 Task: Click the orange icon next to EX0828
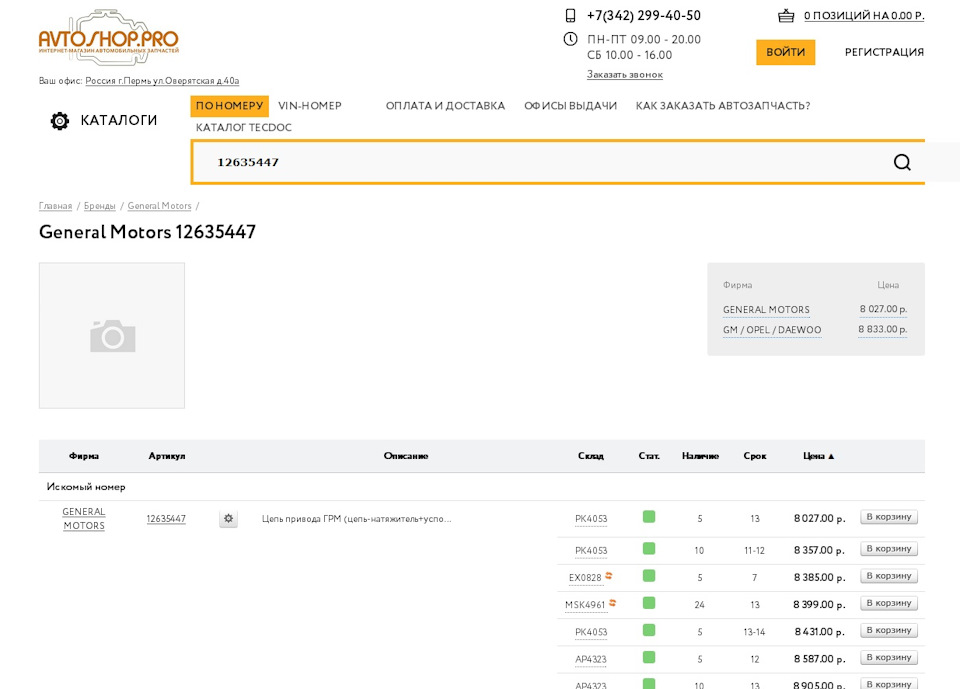[609, 576]
